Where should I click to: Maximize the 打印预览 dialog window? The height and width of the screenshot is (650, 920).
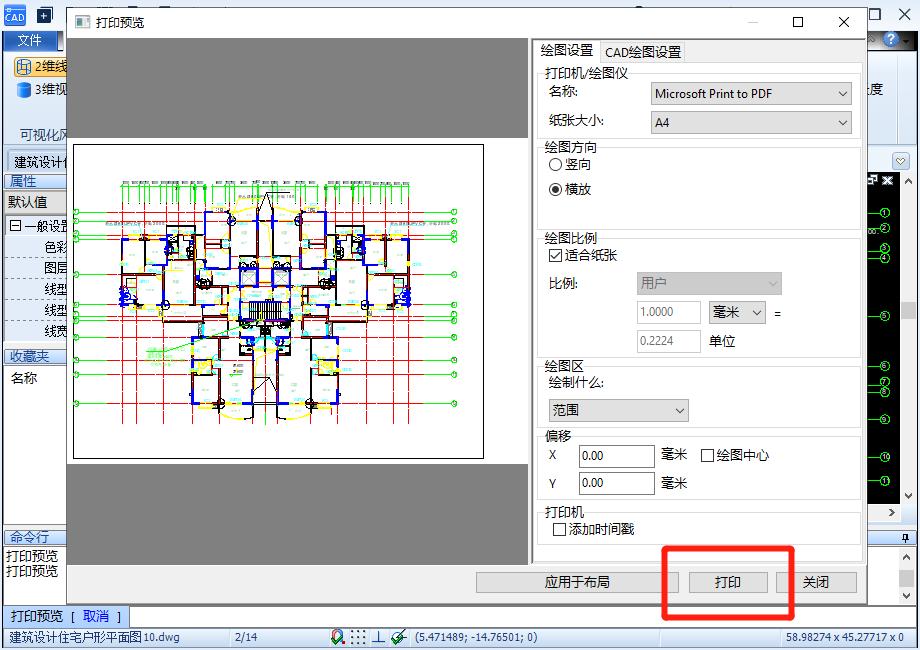coord(798,22)
